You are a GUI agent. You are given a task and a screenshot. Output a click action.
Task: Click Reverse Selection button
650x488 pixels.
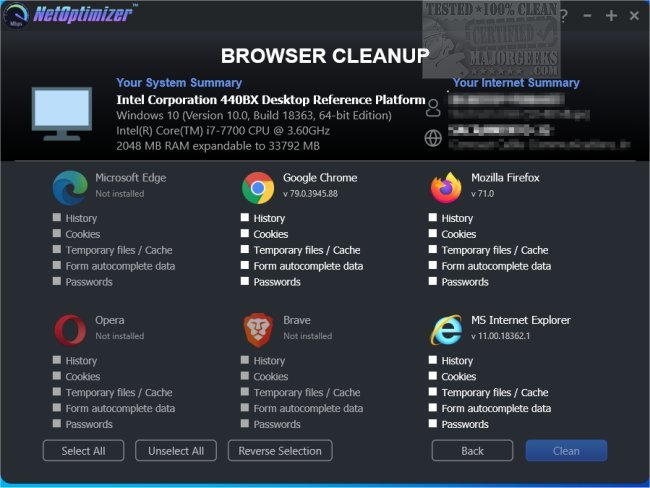click(x=280, y=450)
